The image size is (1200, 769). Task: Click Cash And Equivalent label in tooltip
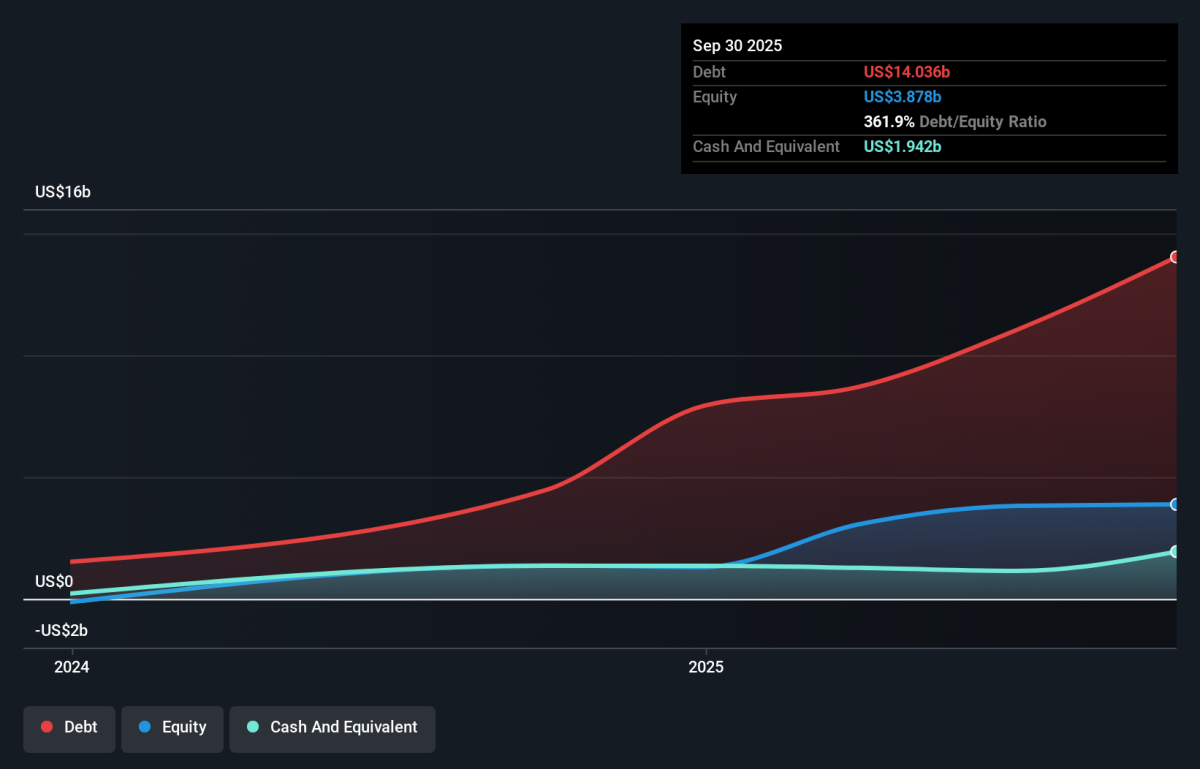click(766, 147)
